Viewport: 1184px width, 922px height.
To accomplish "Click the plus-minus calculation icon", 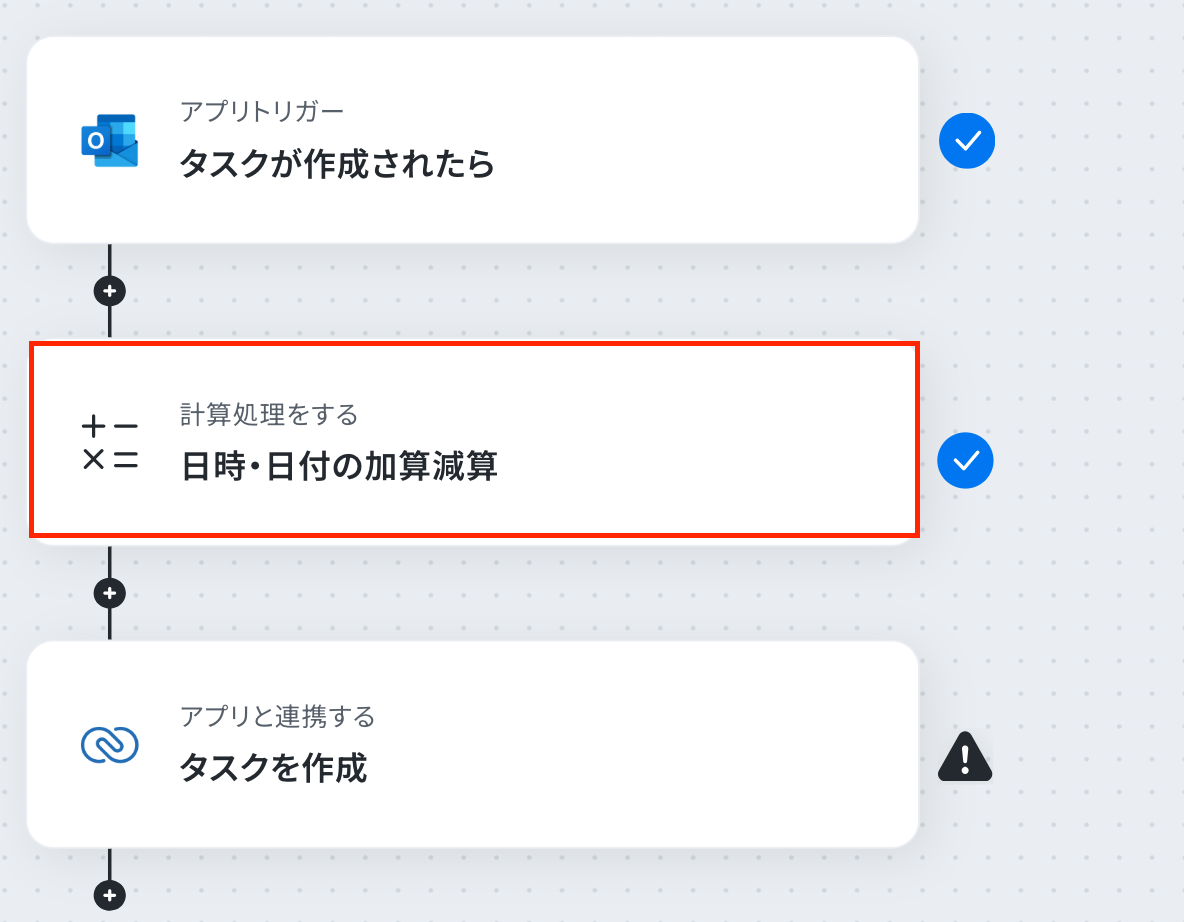I will [109, 442].
